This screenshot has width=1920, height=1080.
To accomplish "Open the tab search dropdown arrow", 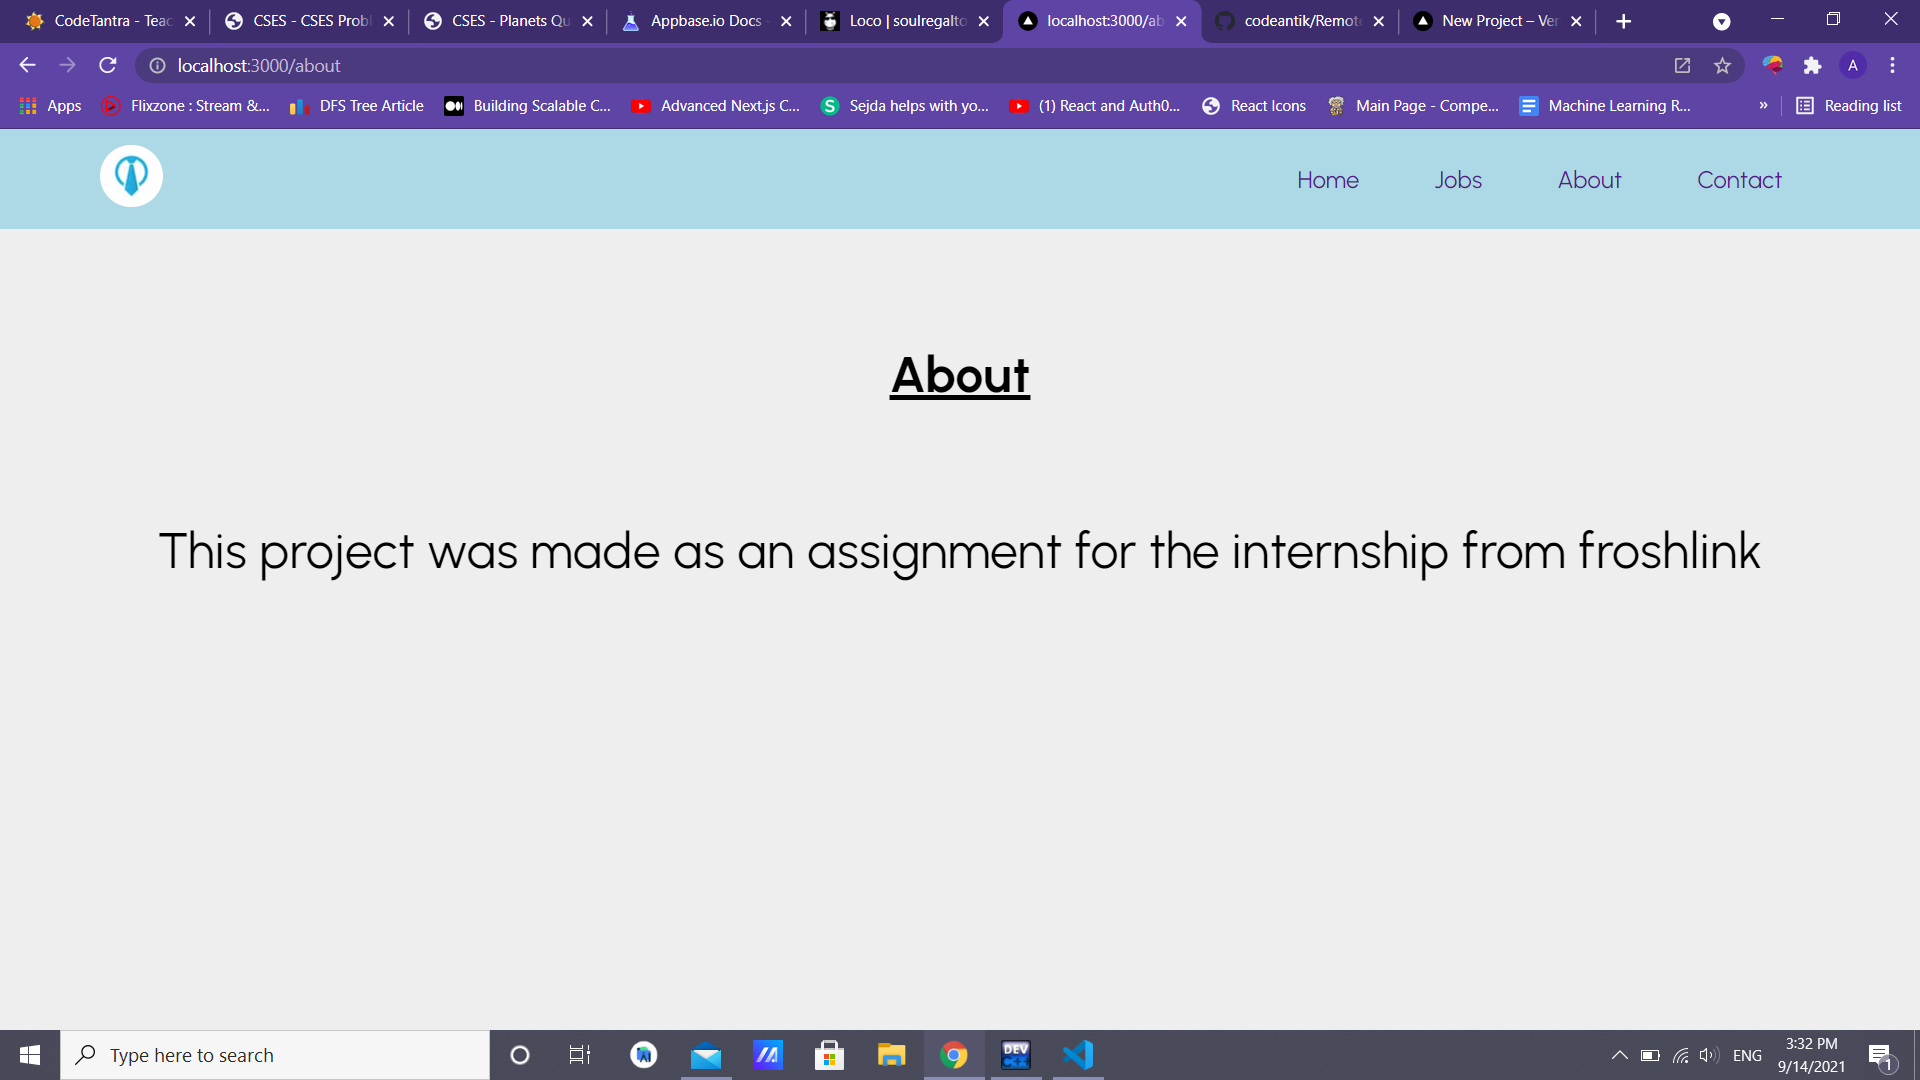I will [x=1721, y=21].
